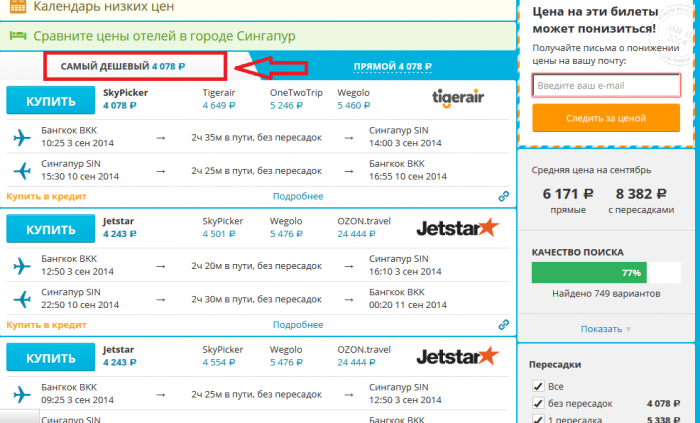
Task: Toggle the 'Все' transfers checkbox
Action: point(539,386)
